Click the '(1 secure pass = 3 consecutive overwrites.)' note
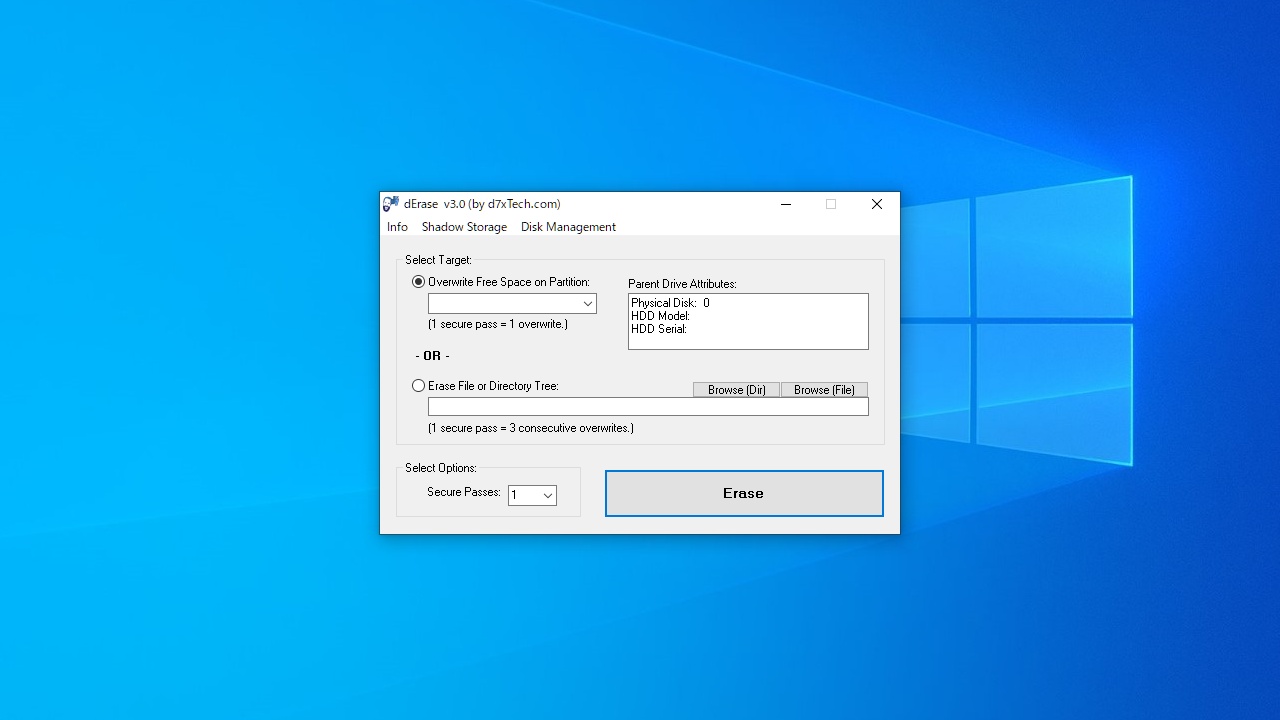The width and height of the screenshot is (1280, 720). coord(531,428)
